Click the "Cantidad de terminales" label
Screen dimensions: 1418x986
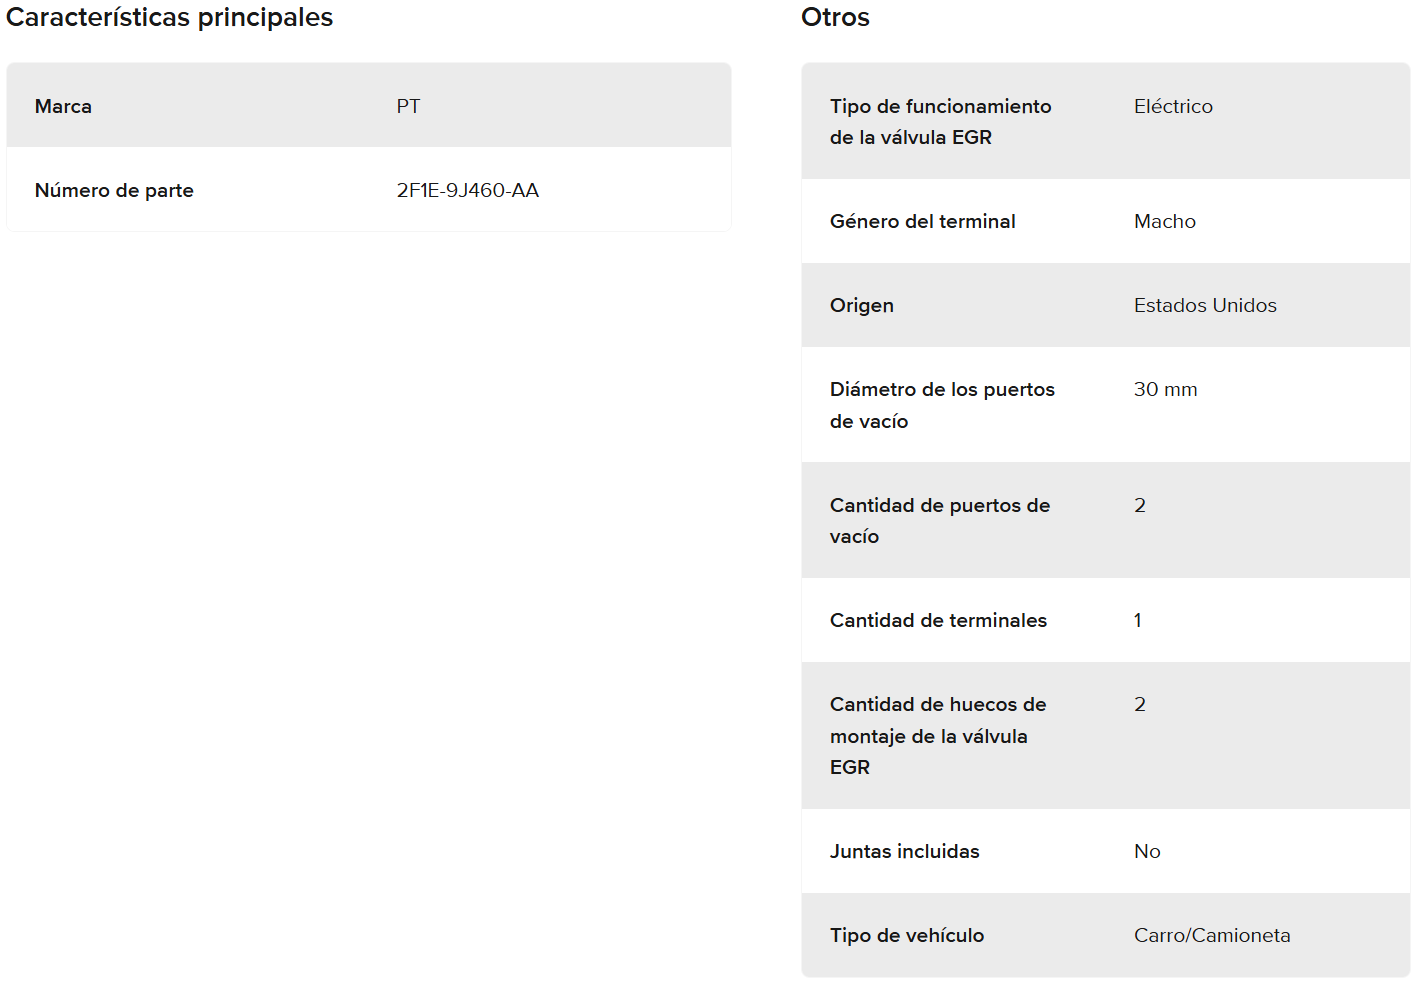(938, 621)
